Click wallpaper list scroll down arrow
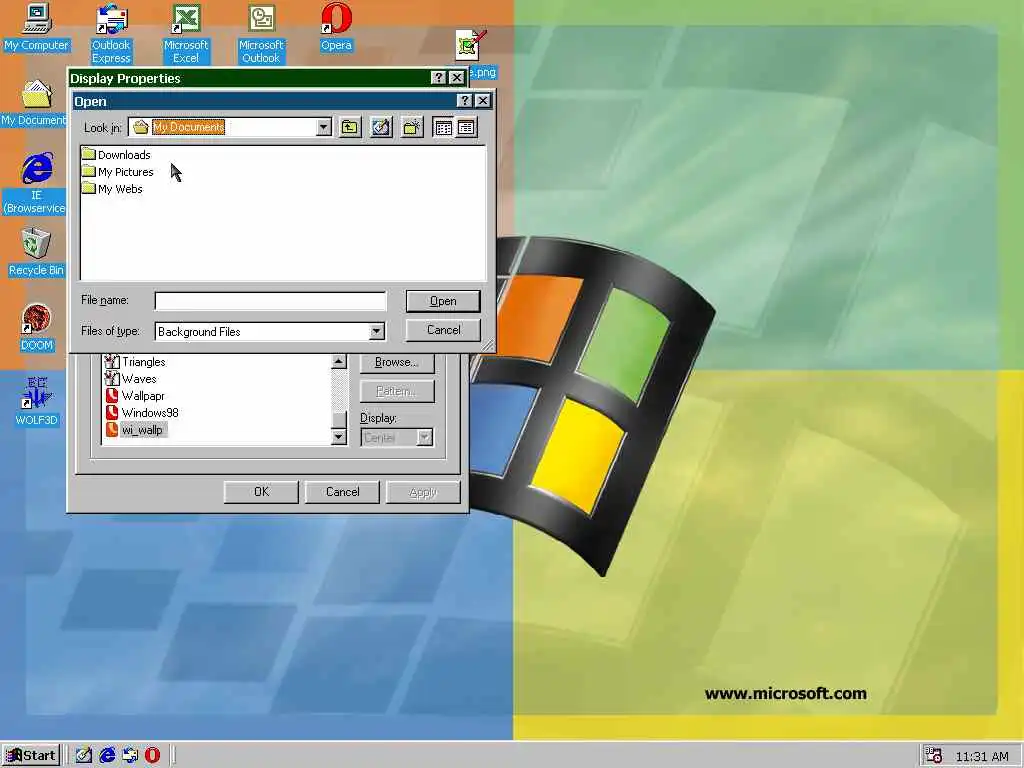Image resolution: width=1024 pixels, height=768 pixels. [x=338, y=437]
